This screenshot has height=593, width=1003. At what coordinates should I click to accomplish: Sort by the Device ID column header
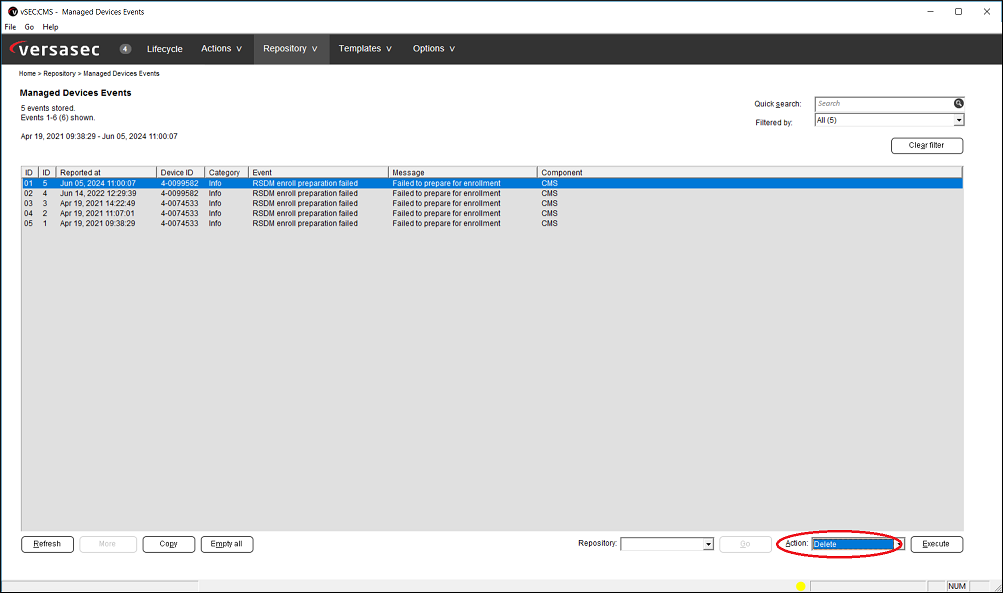click(180, 172)
